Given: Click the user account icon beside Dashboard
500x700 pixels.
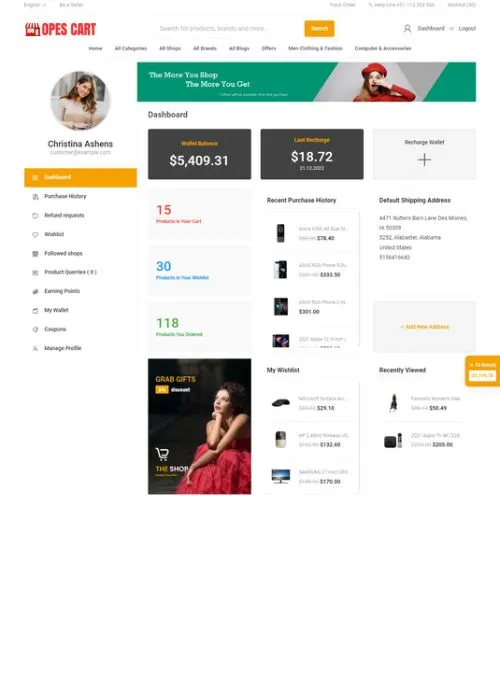Looking at the screenshot, I should coord(407,29).
